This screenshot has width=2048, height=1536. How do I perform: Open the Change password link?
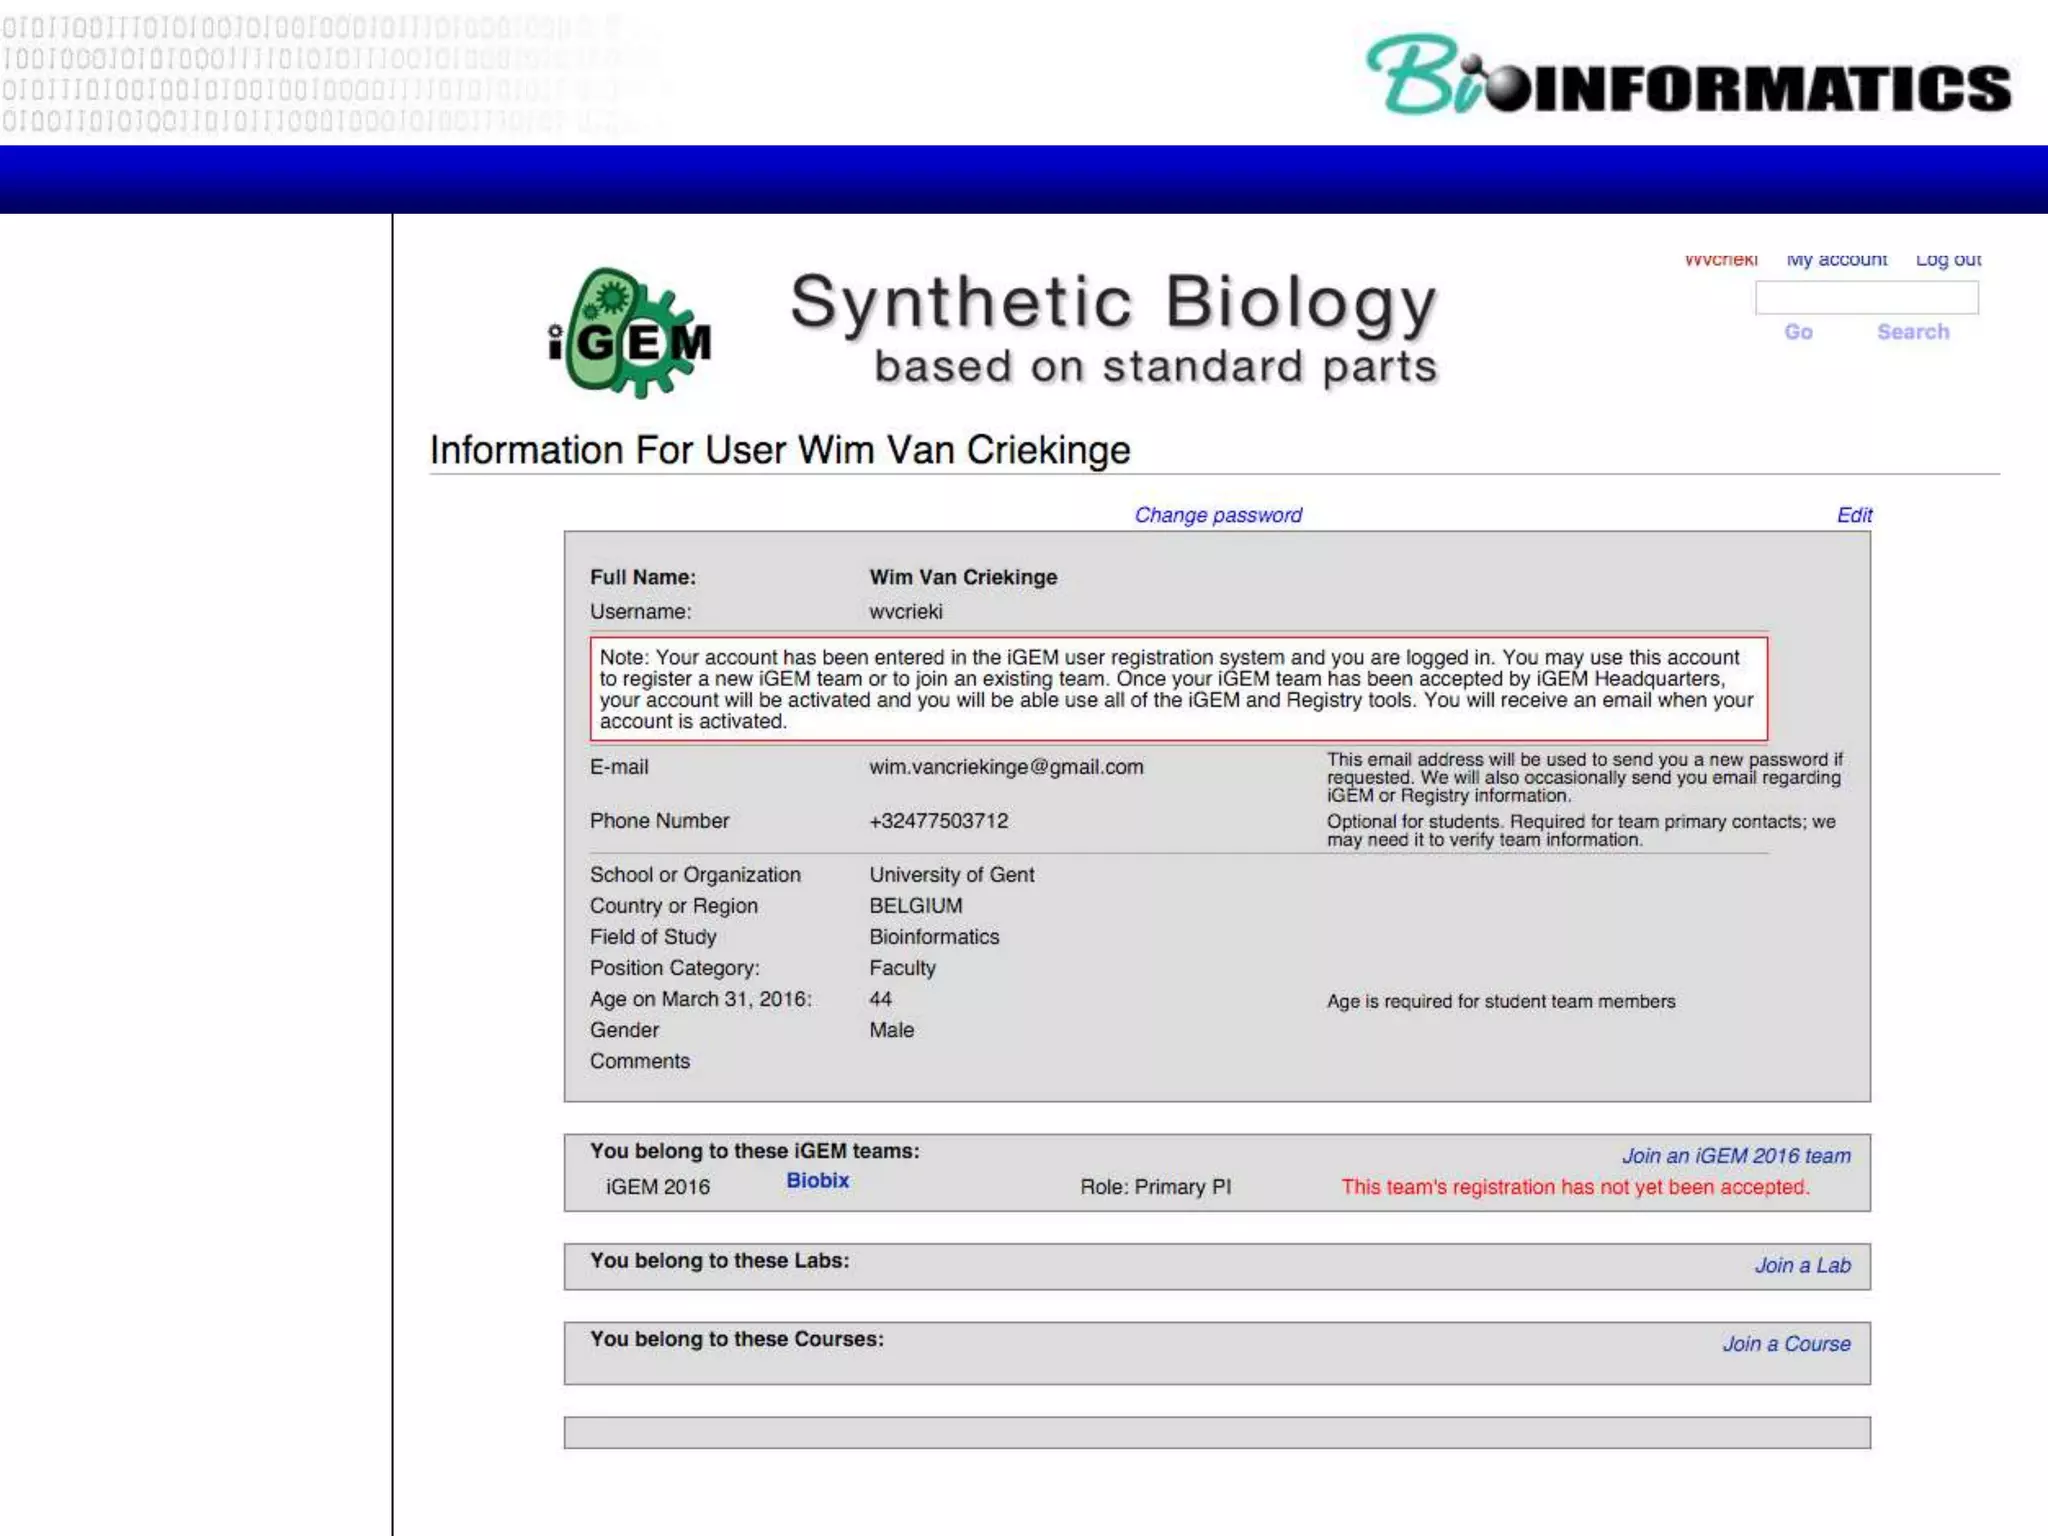pos(1217,515)
